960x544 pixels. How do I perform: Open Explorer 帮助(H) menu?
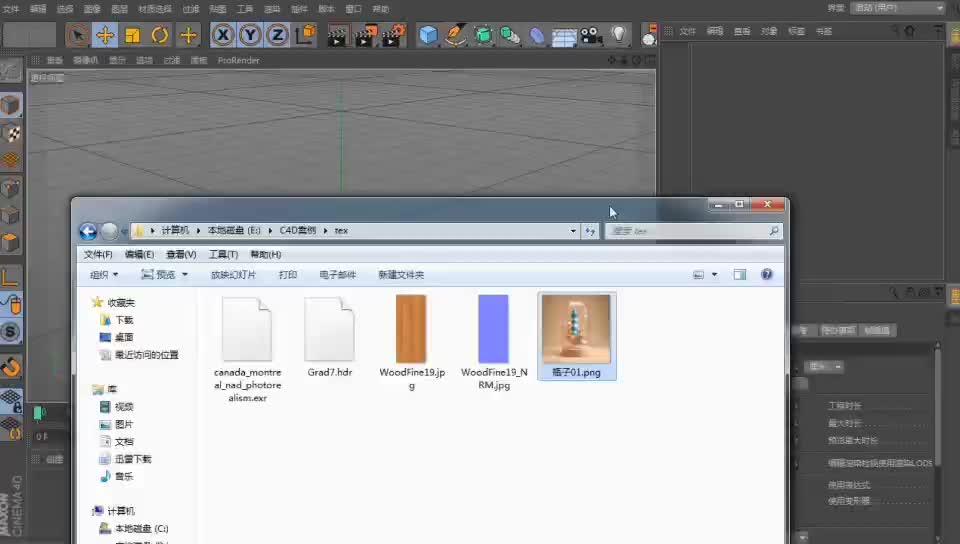click(266, 255)
